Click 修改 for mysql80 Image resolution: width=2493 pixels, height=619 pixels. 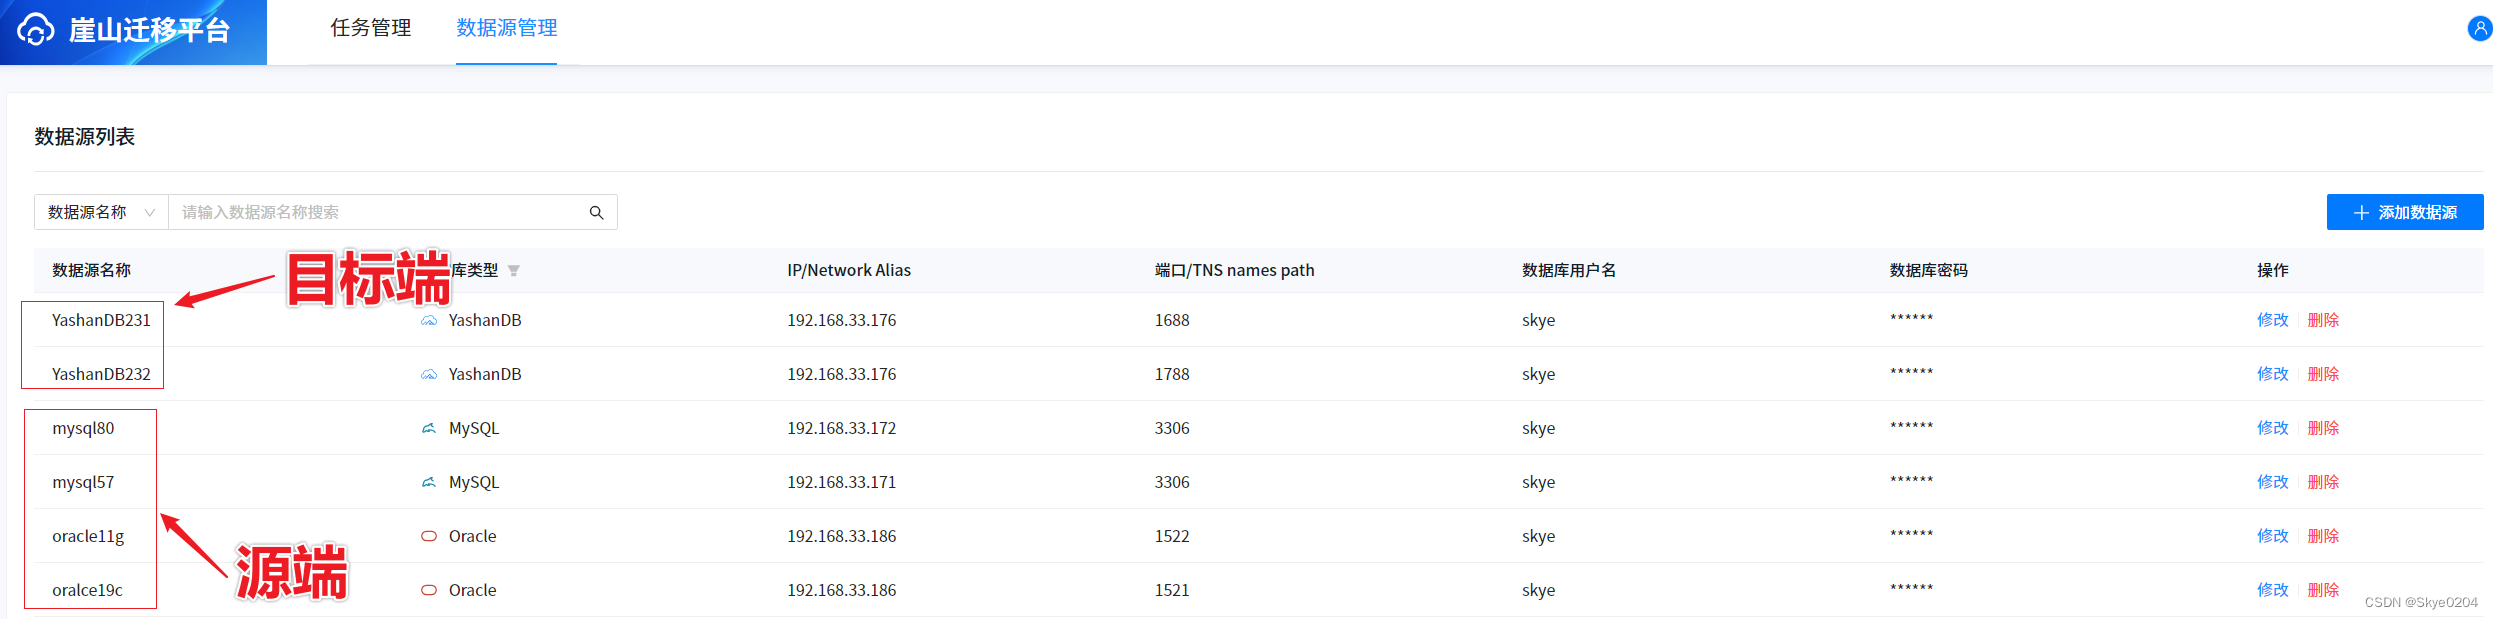click(2272, 428)
